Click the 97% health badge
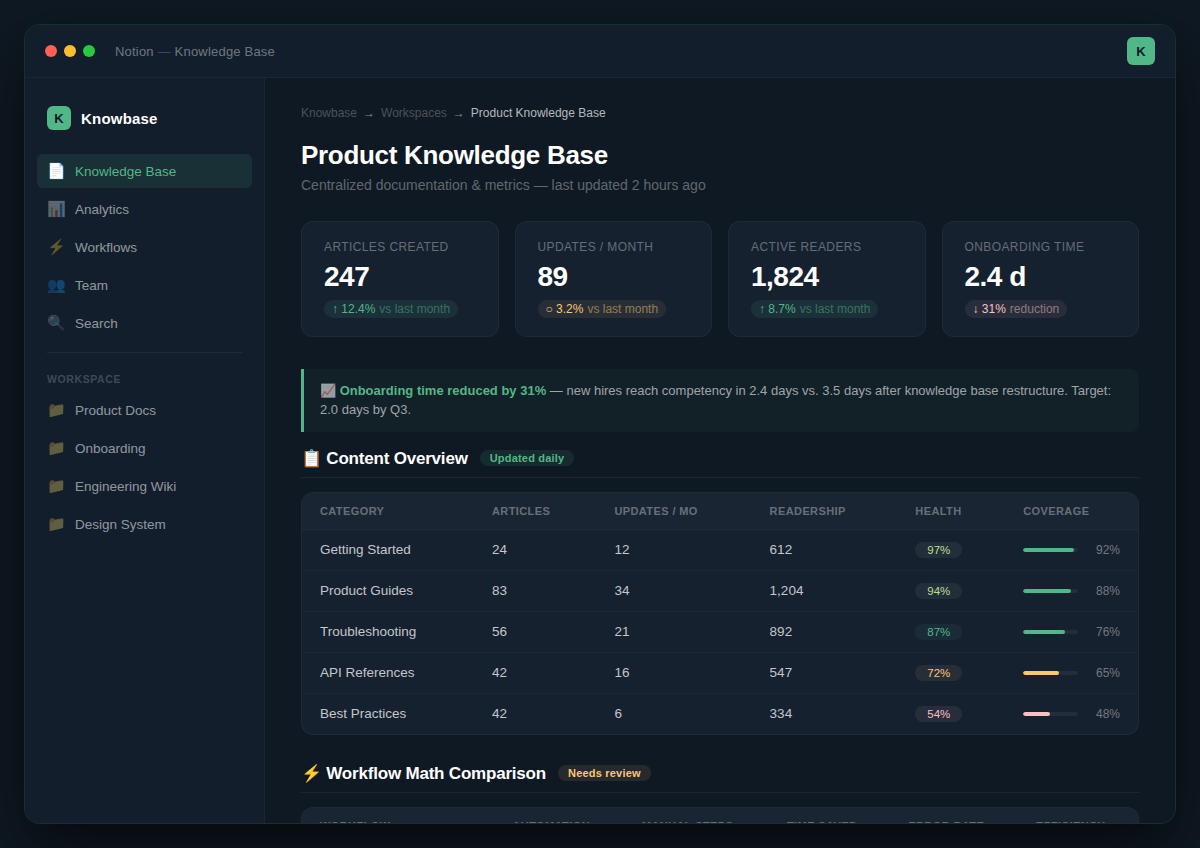Viewport: 1200px width, 848px height. [938, 550]
